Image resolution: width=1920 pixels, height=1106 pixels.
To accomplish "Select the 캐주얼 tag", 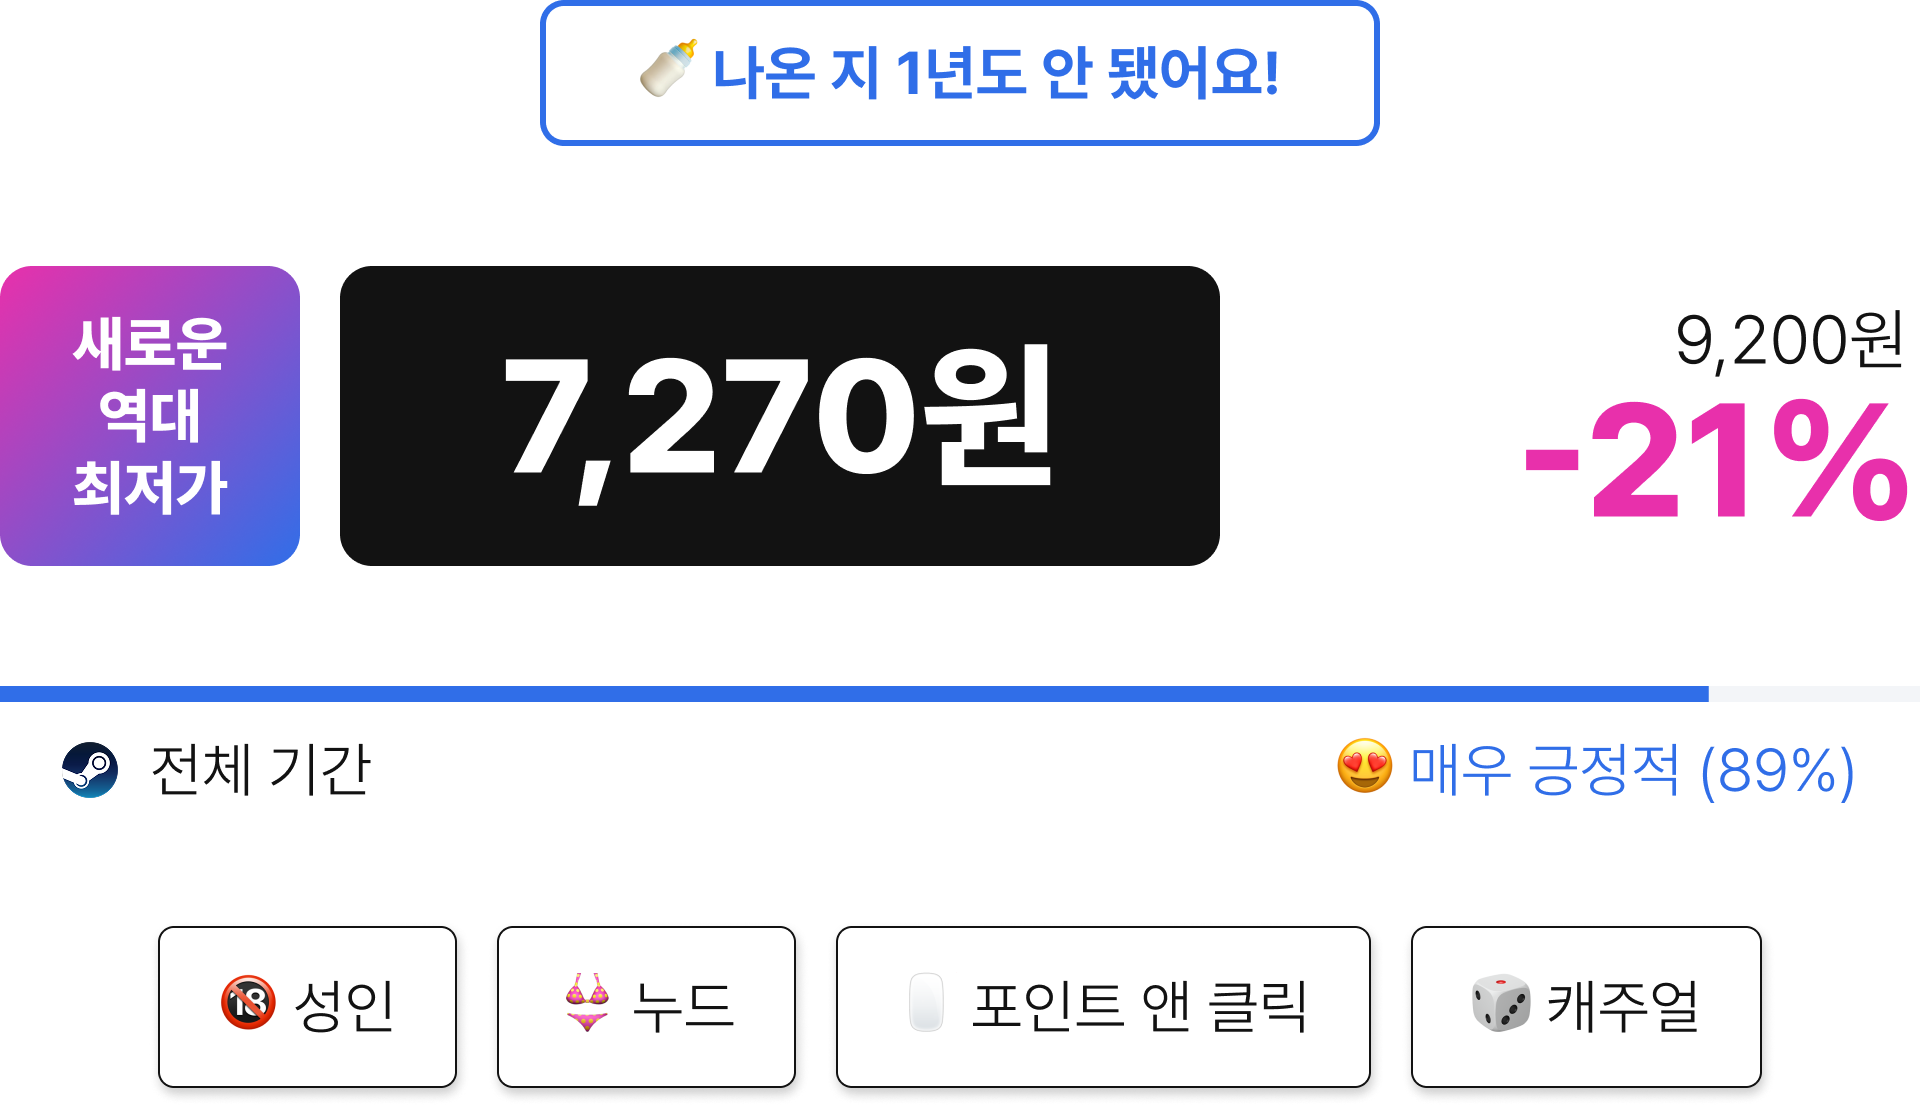I will pyautogui.click(x=1586, y=1007).
